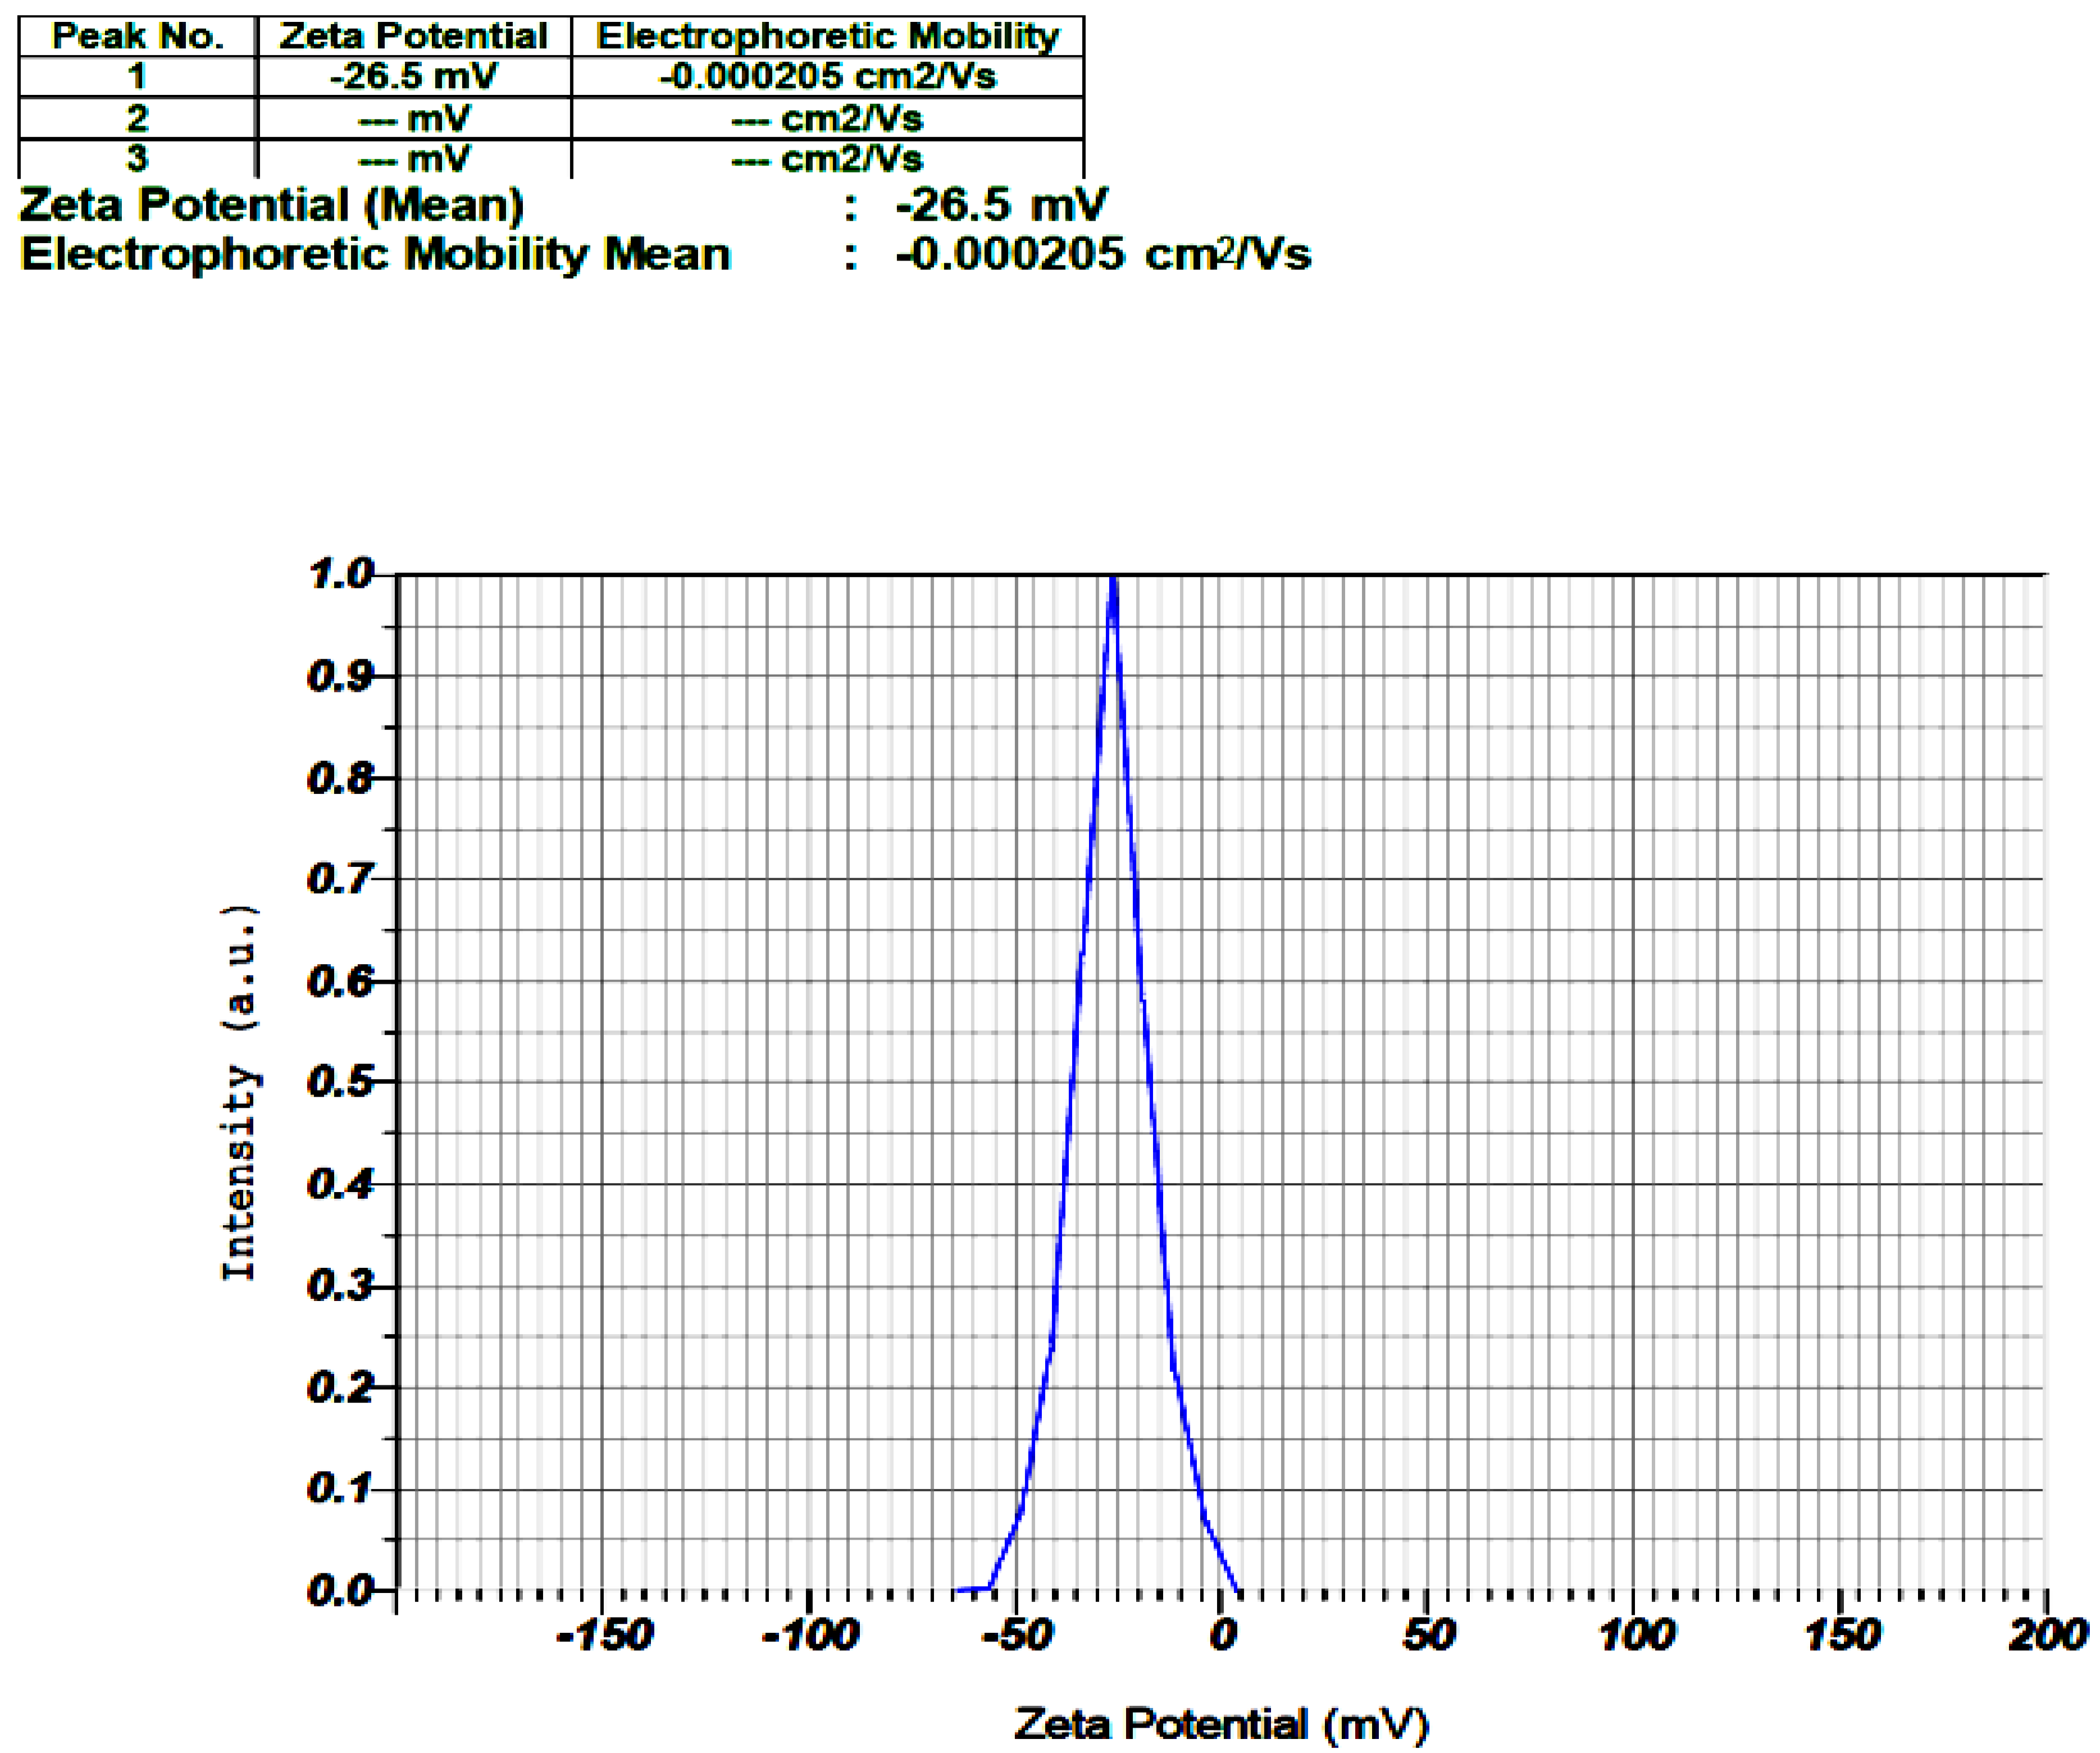Click the Zeta Potential (mV) axis title

click(1221, 1723)
